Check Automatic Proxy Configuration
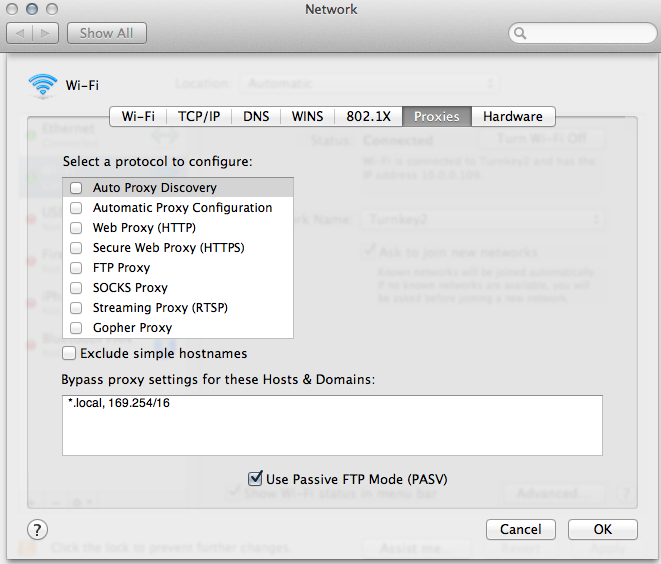Viewport: 661px width, 564px height. pyautogui.click(x=76, y=208)
